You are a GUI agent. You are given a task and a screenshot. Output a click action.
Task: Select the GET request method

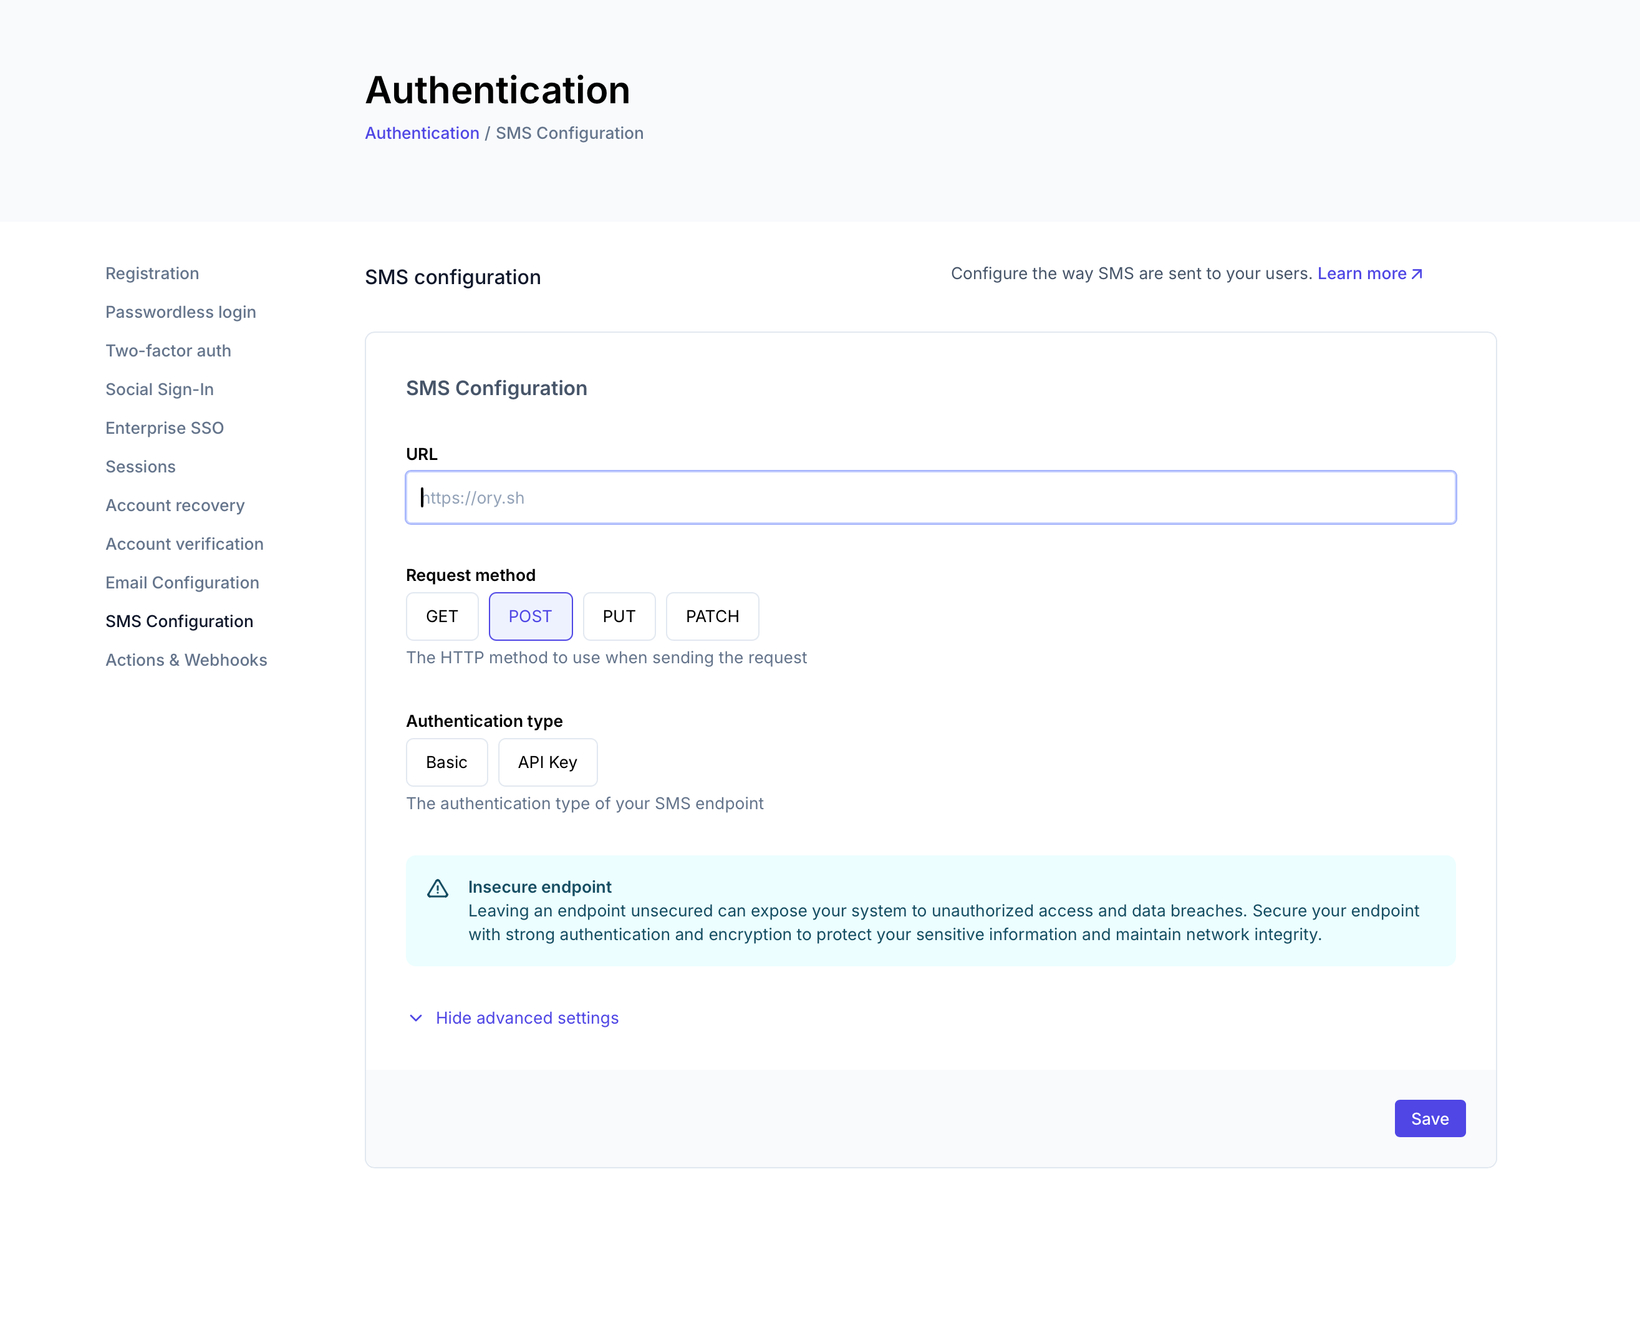coord(442,617)
